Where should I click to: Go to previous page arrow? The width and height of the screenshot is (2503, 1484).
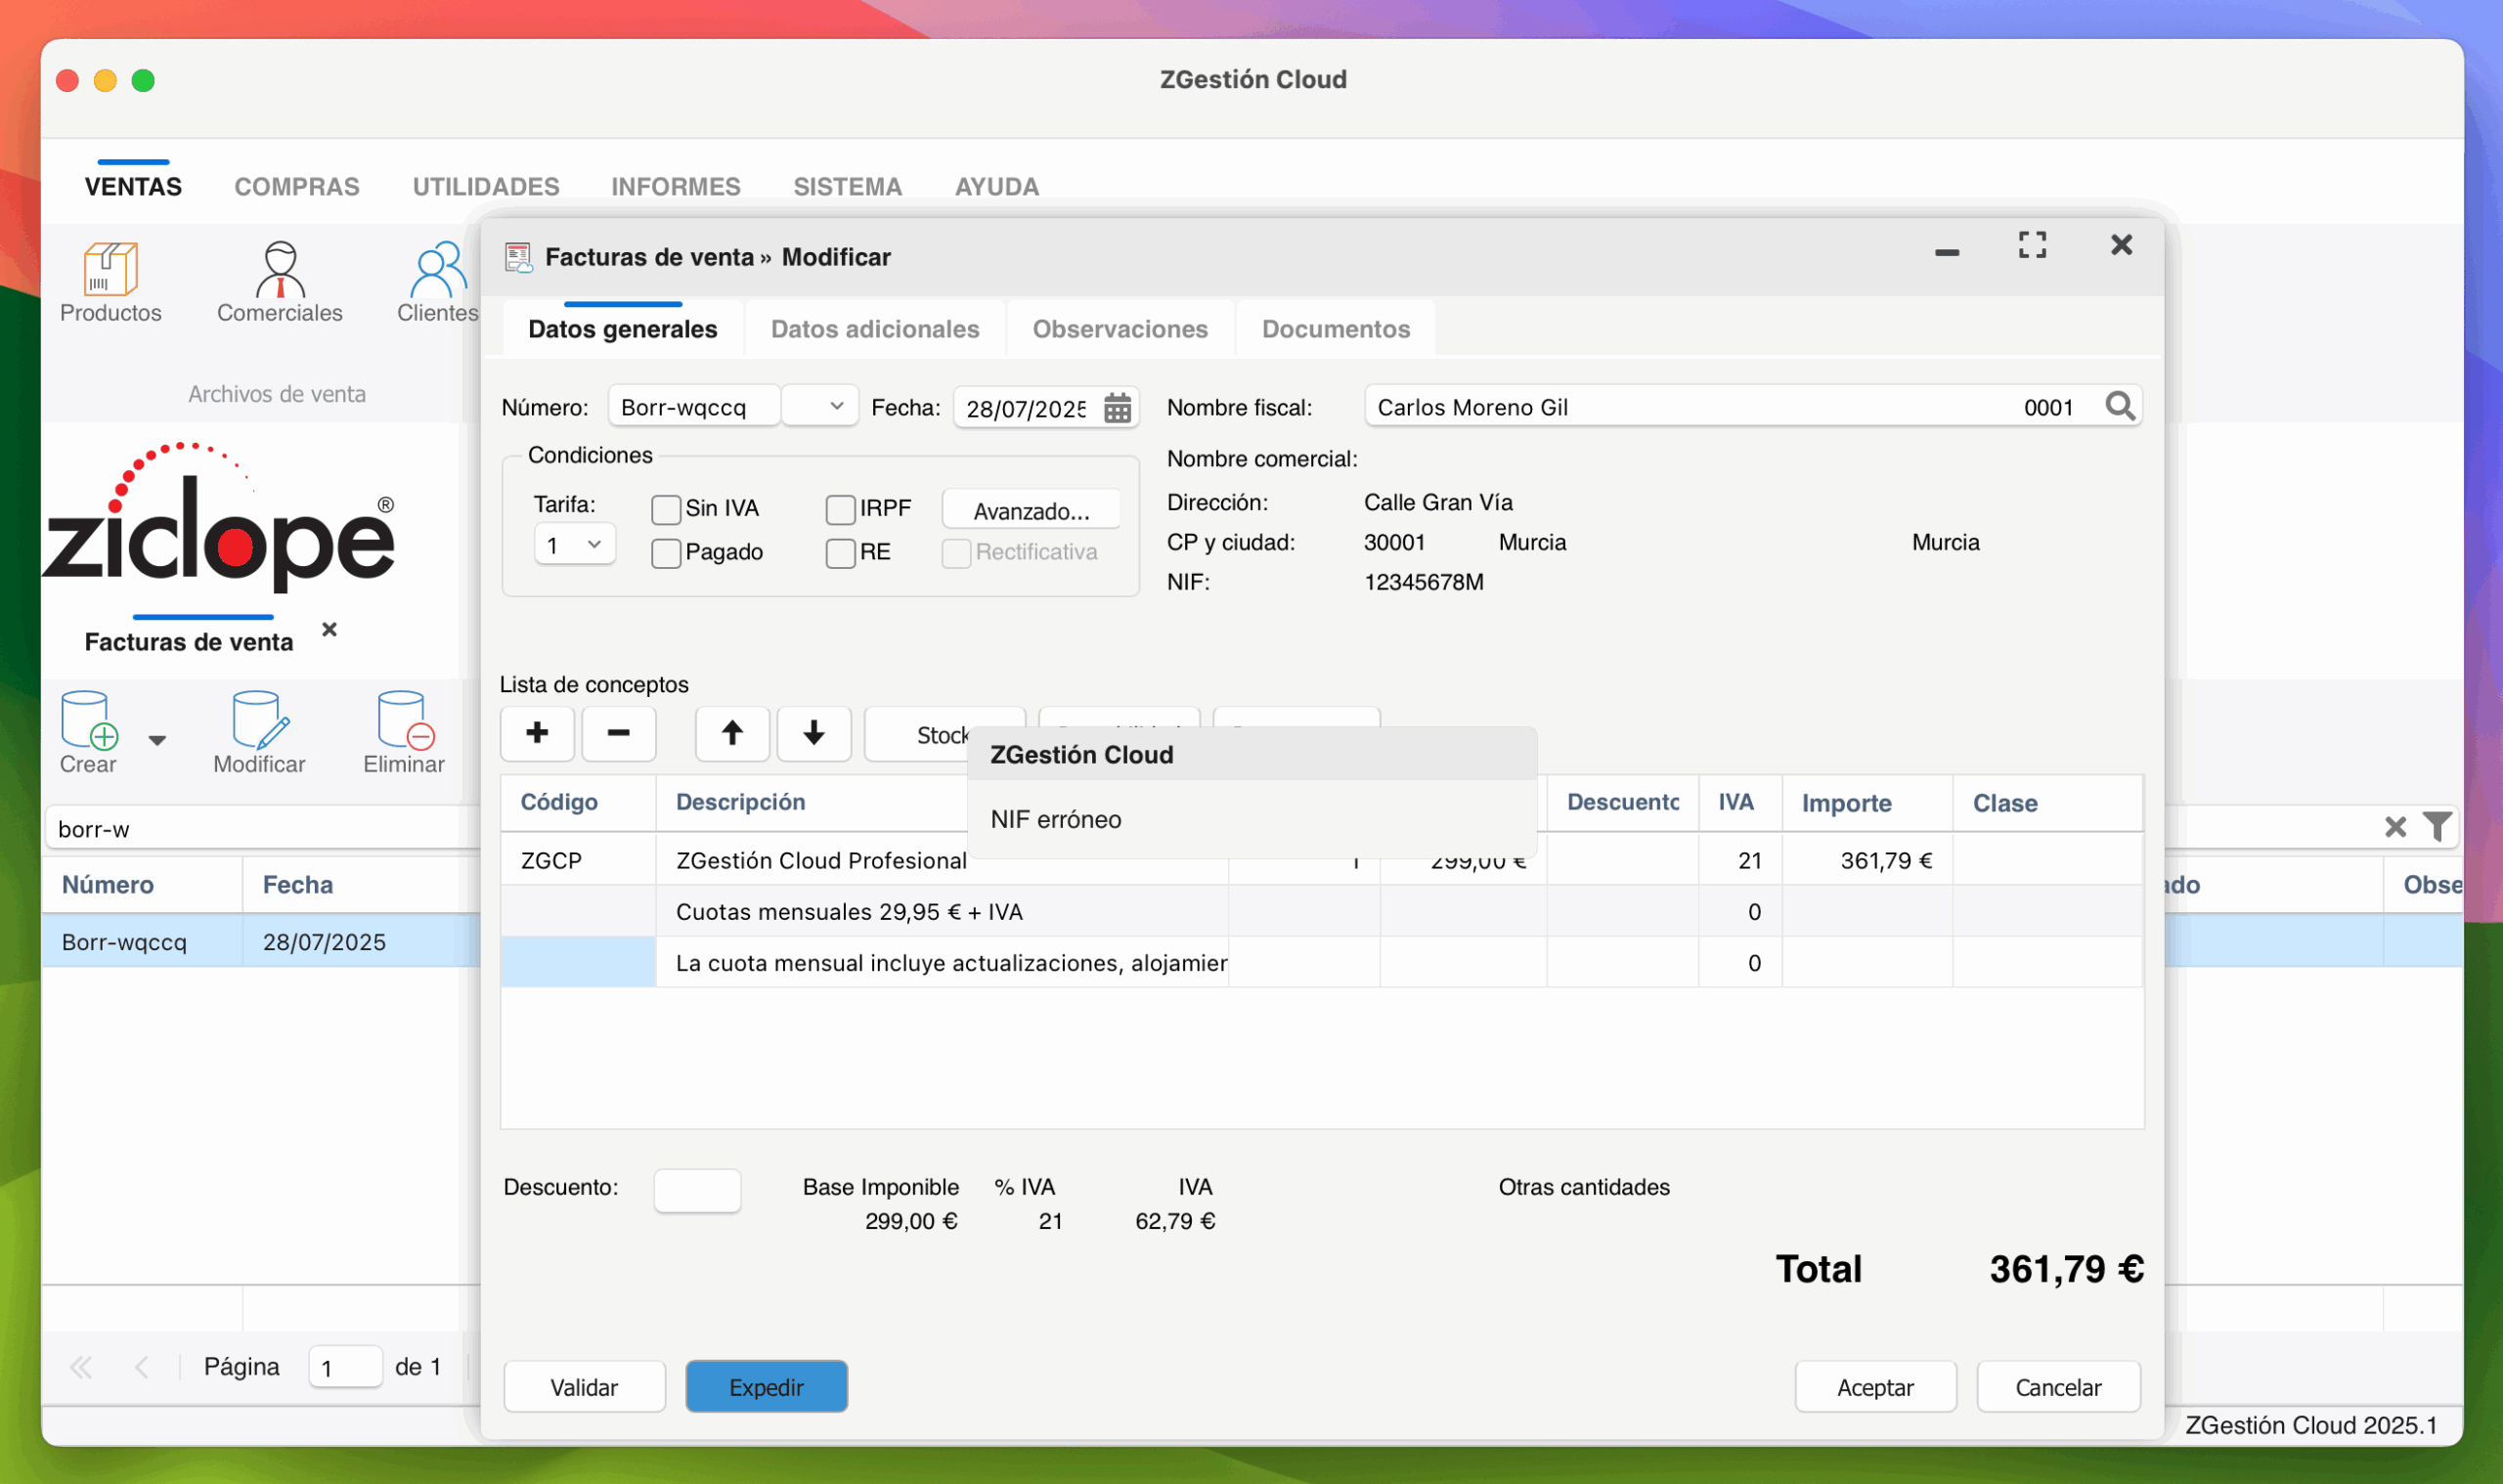click(x=141, y=1367)
